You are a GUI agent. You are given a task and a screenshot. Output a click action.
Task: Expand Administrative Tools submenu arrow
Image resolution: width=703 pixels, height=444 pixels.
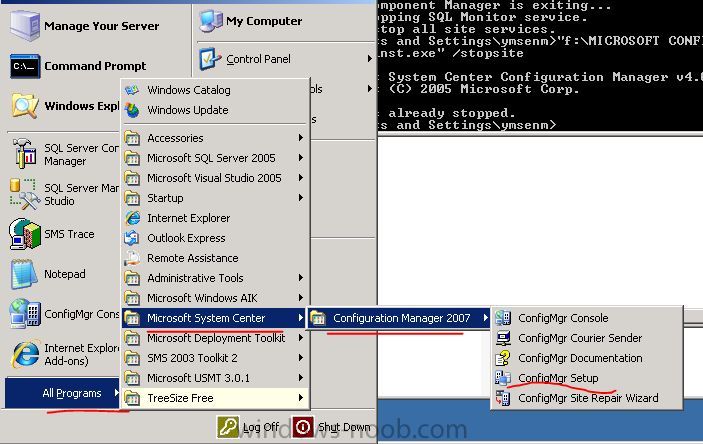point(301,278)
